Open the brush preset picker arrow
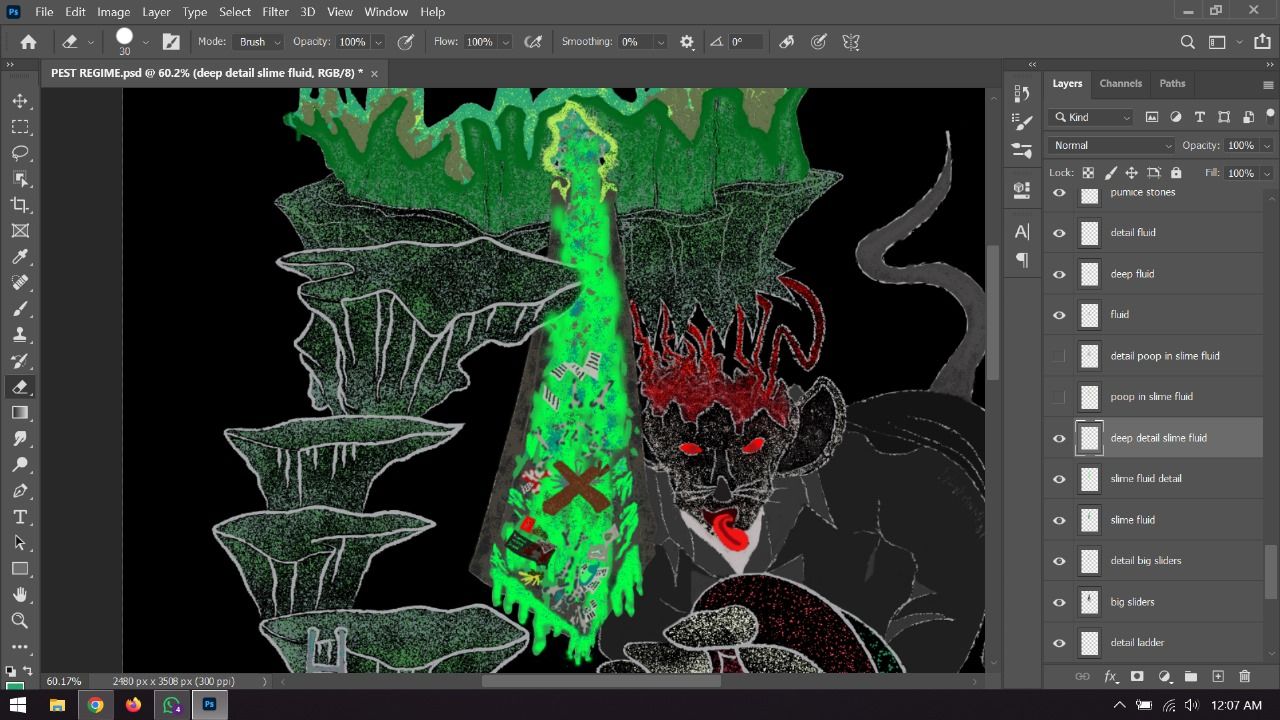Viewport: 1280px width, 720px height. [x=145, y=42]
